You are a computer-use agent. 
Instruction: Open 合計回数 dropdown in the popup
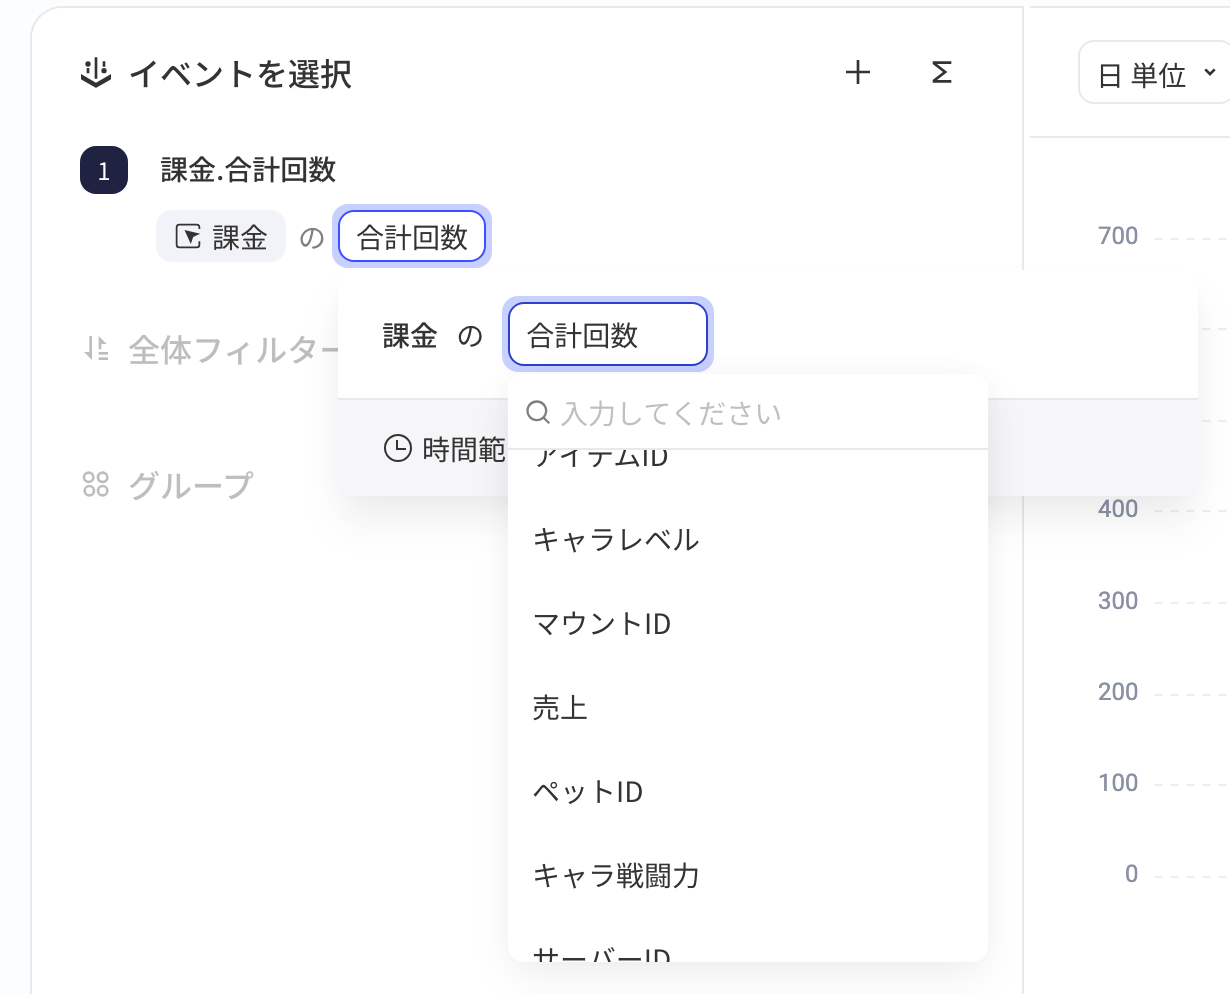pos(608,335)
